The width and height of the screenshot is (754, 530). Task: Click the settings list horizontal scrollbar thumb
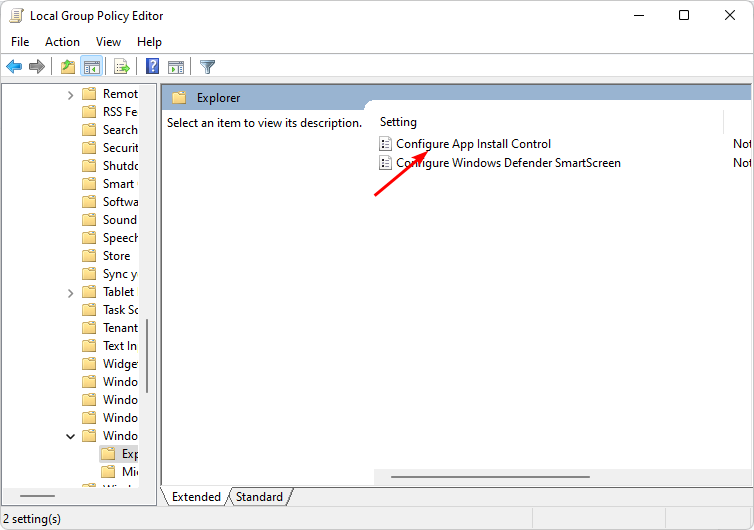490,477
